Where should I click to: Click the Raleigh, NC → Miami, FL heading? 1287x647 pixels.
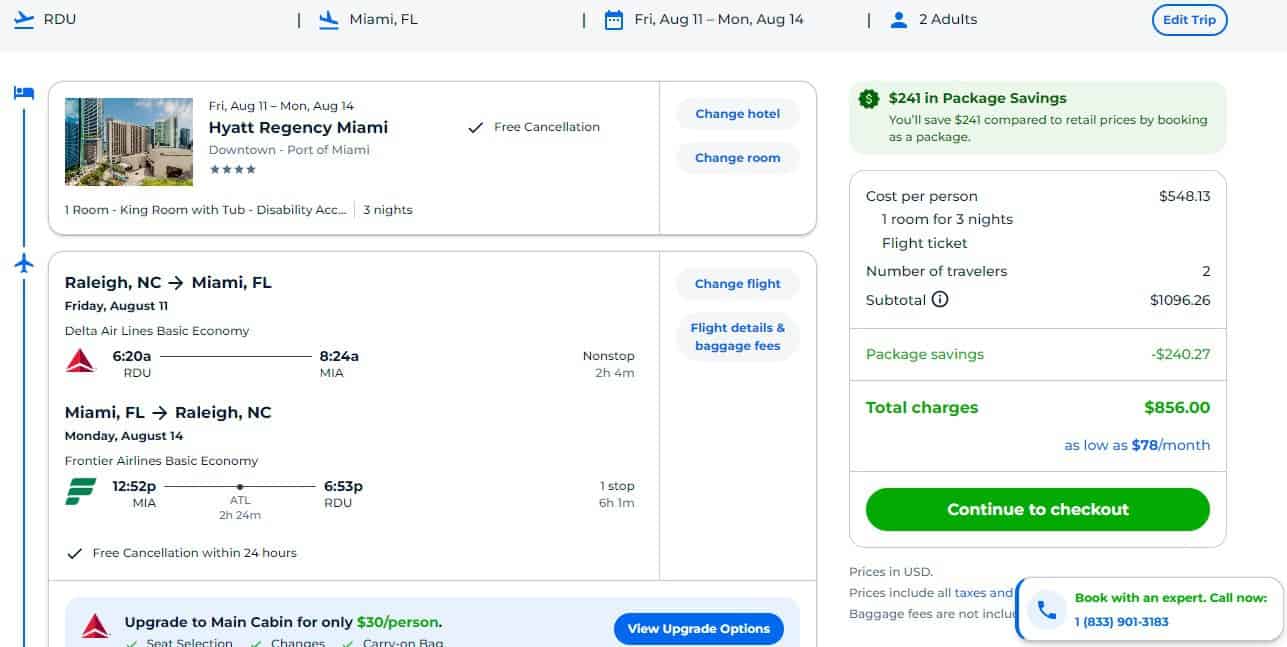click(x=168, y=283)
